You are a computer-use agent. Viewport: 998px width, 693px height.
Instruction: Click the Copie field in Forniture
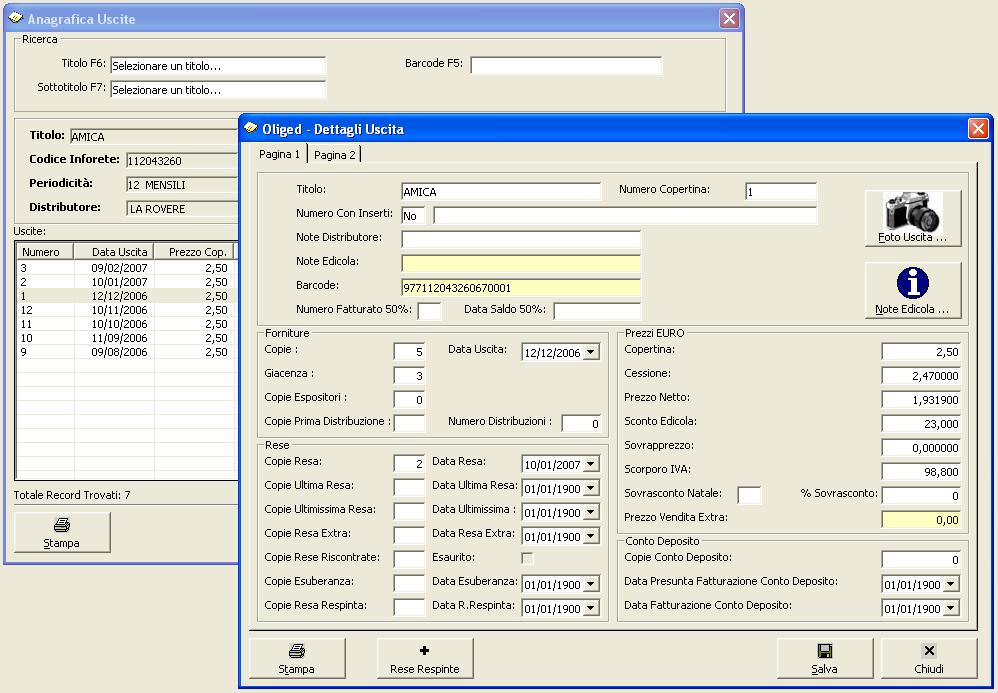click(x=409, y=352)
